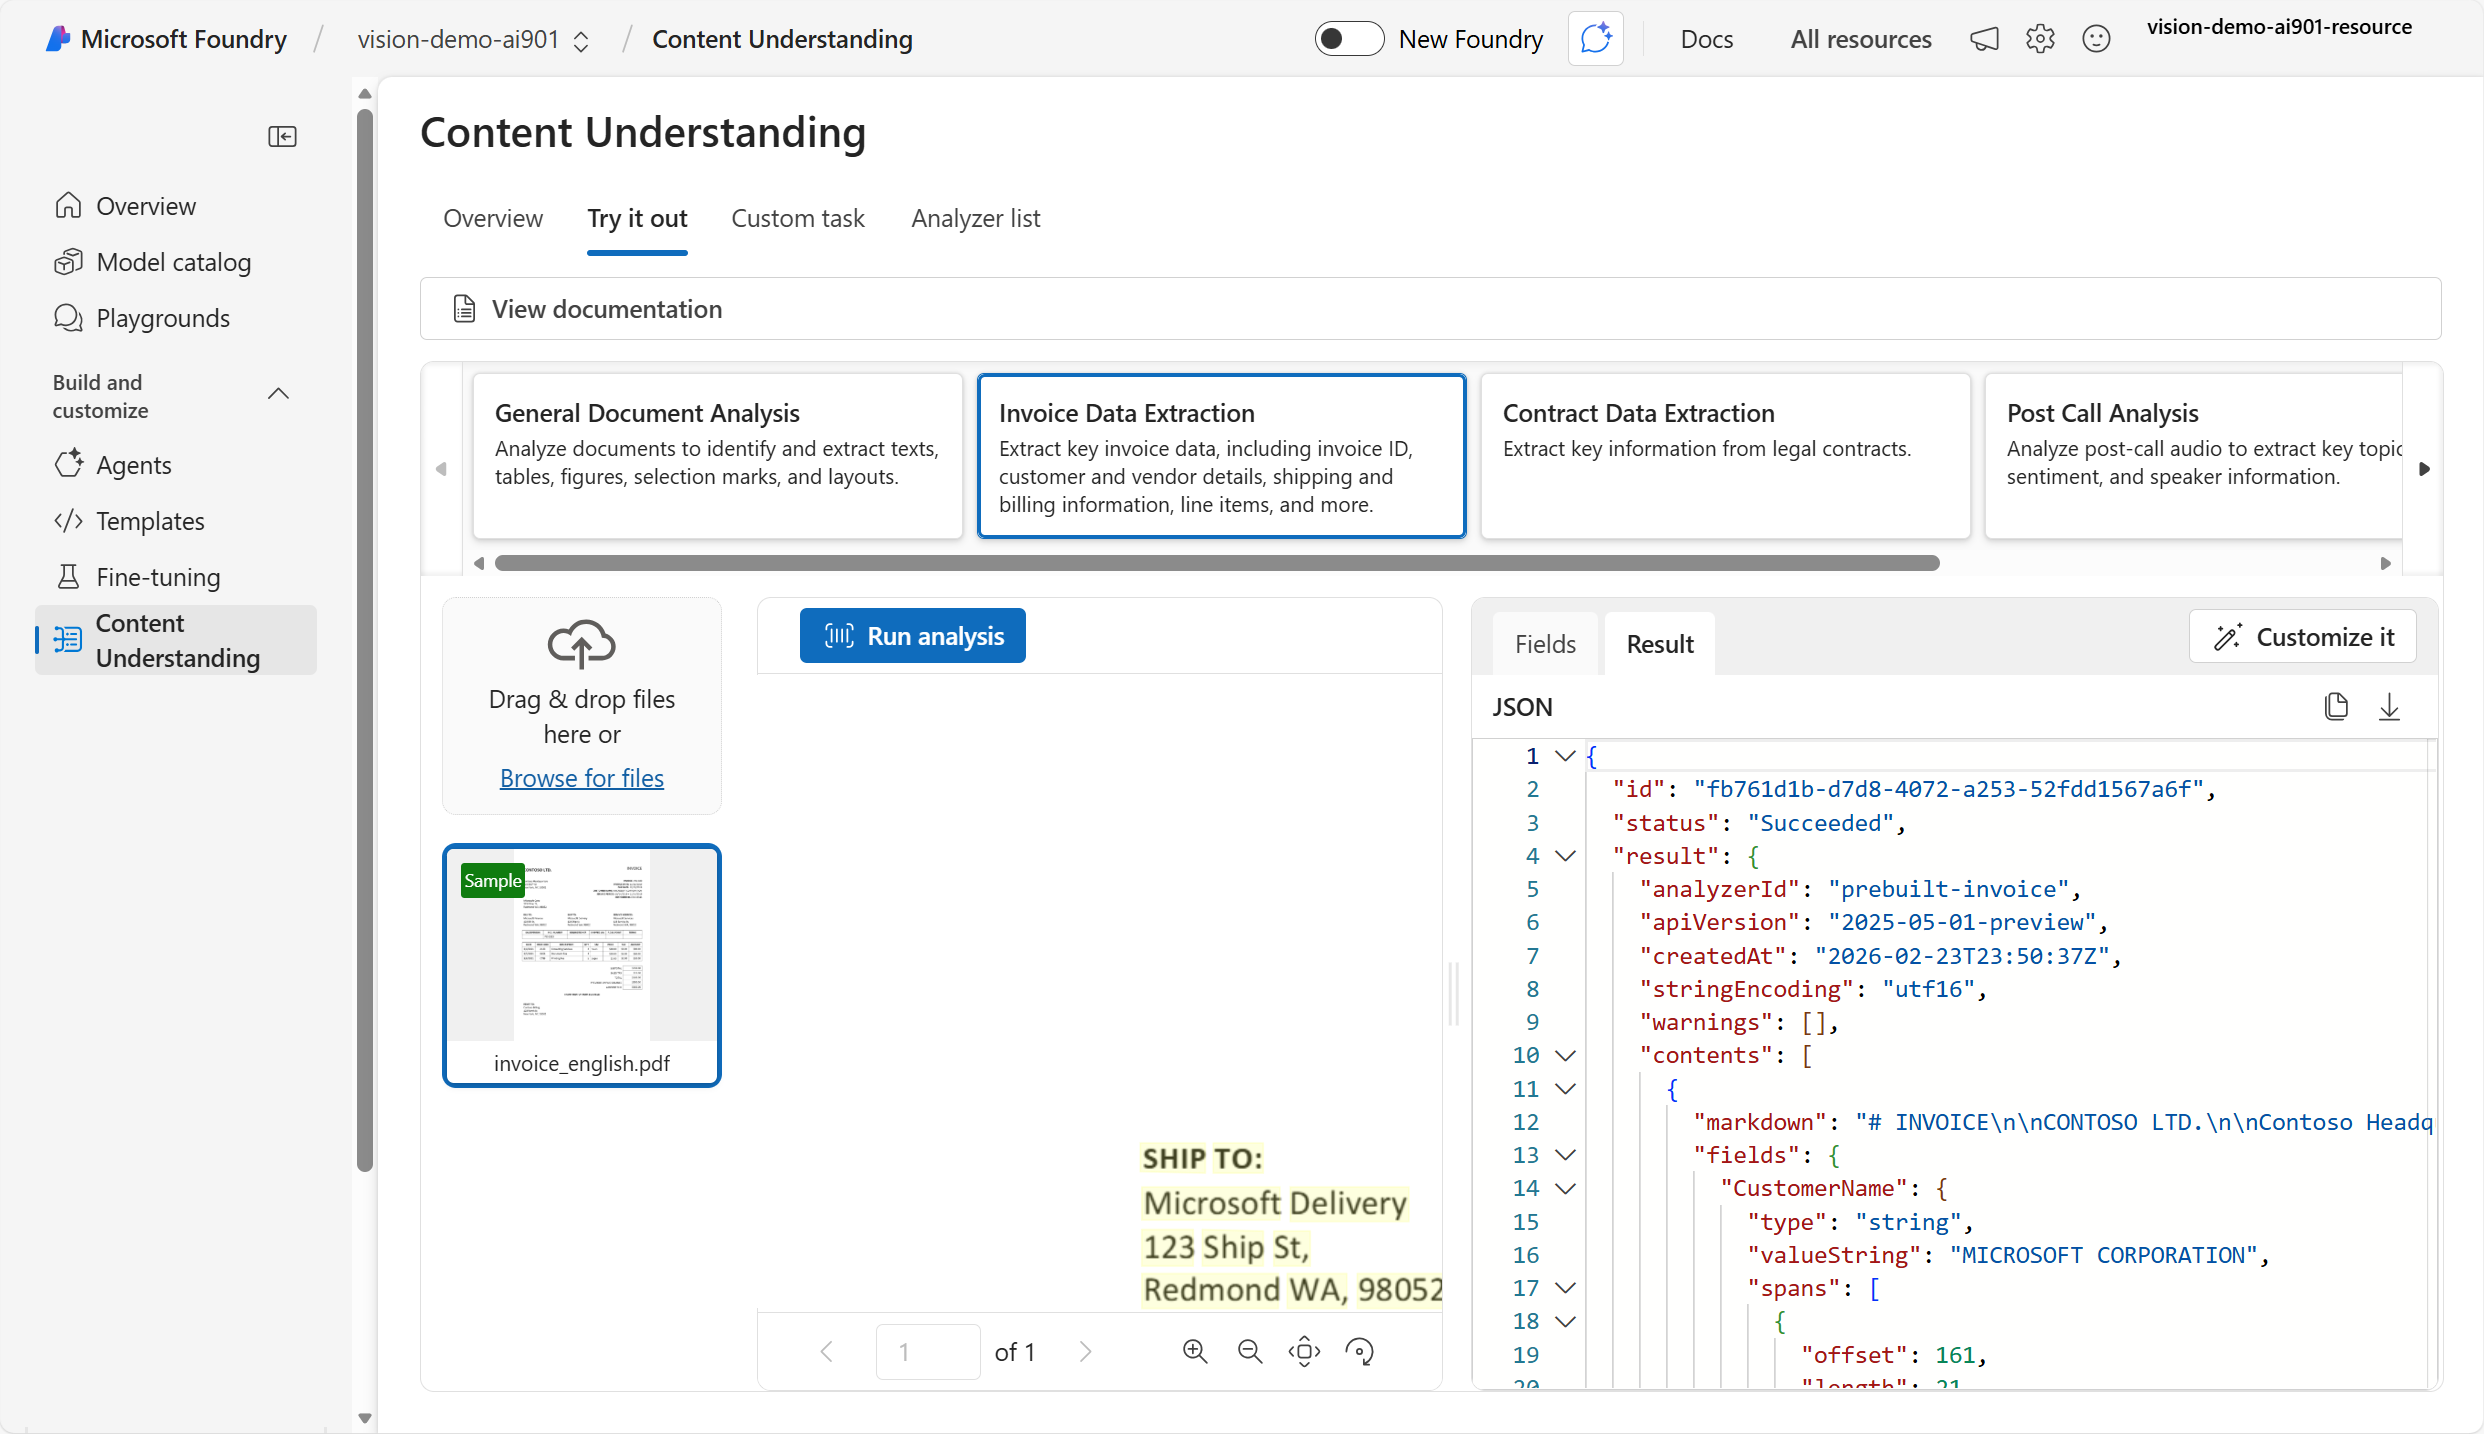This screenshot has height=1434, width=2484.
Task: Click the copy JSON icon
Action: (x=2336, y=706)
